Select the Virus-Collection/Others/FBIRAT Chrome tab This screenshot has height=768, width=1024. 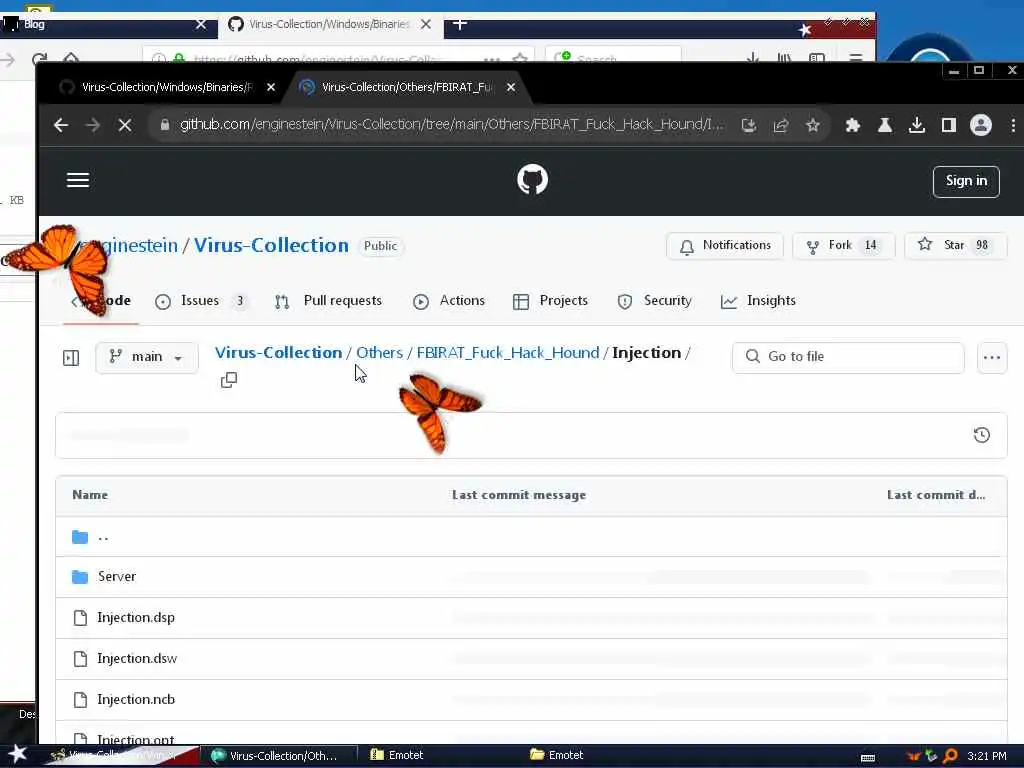(408, 87)
